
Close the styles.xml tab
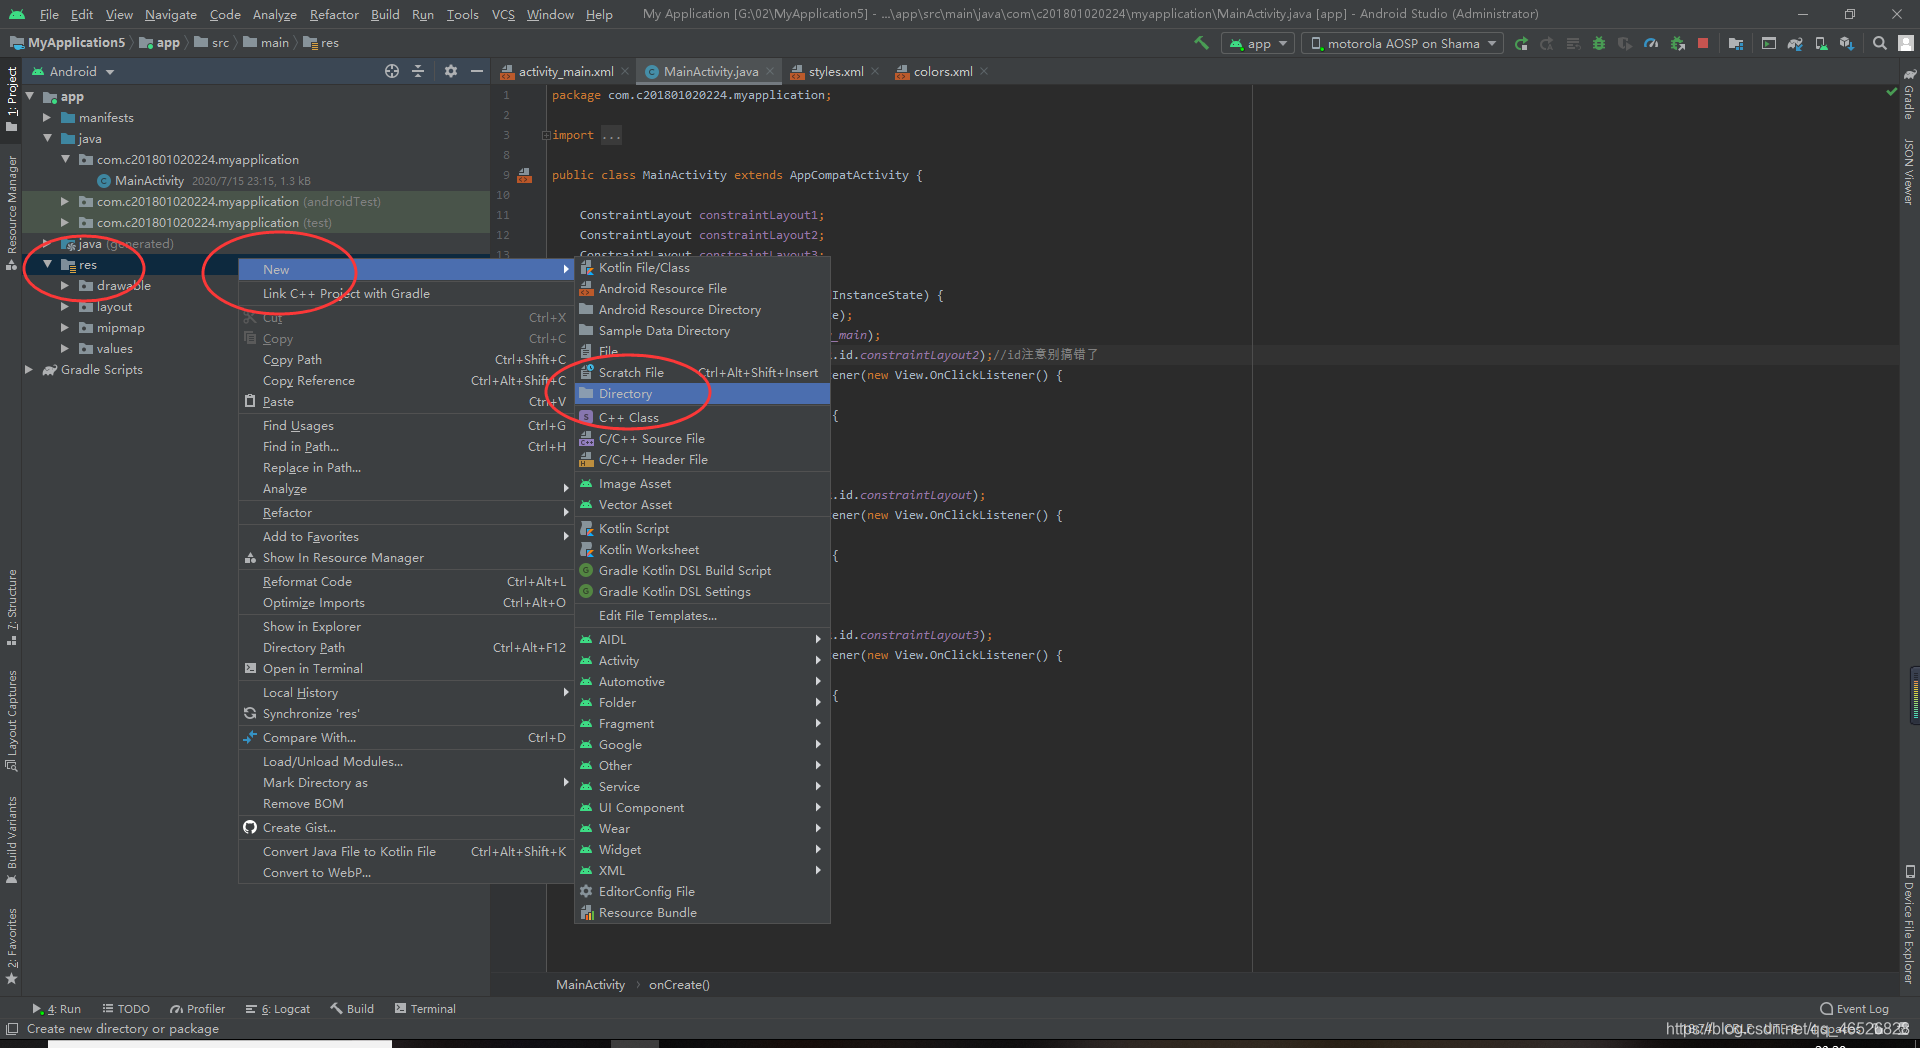tap(875, 71)
